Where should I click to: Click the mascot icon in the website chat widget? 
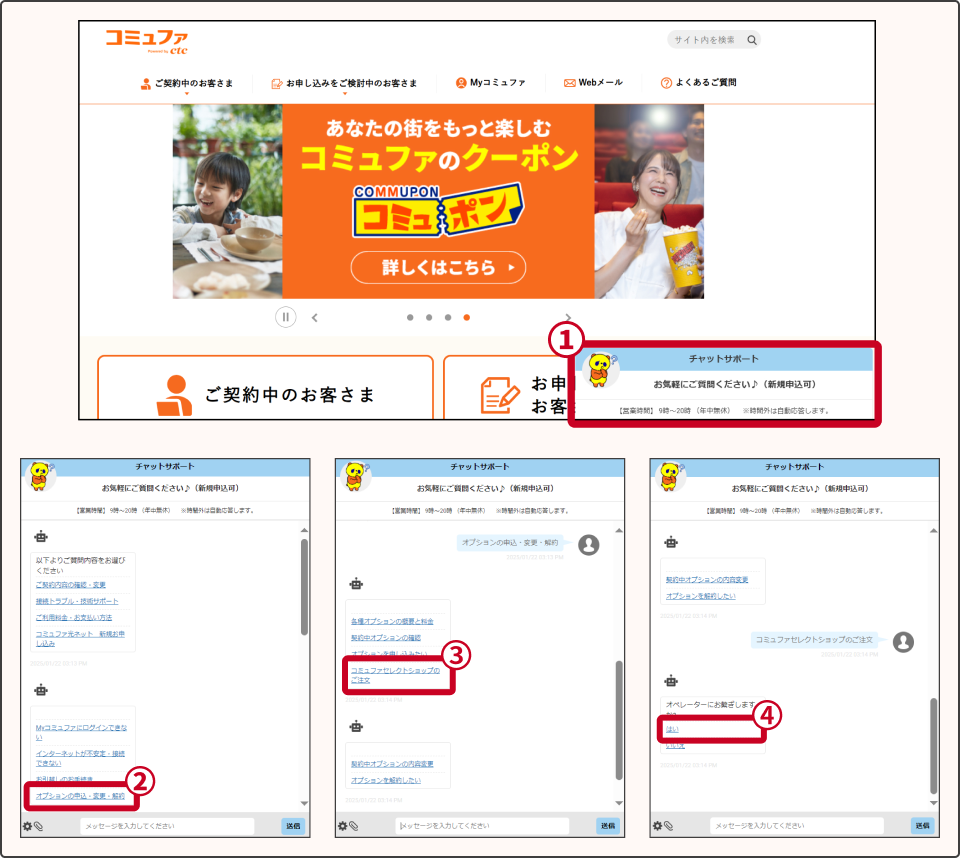pos(599,369)
